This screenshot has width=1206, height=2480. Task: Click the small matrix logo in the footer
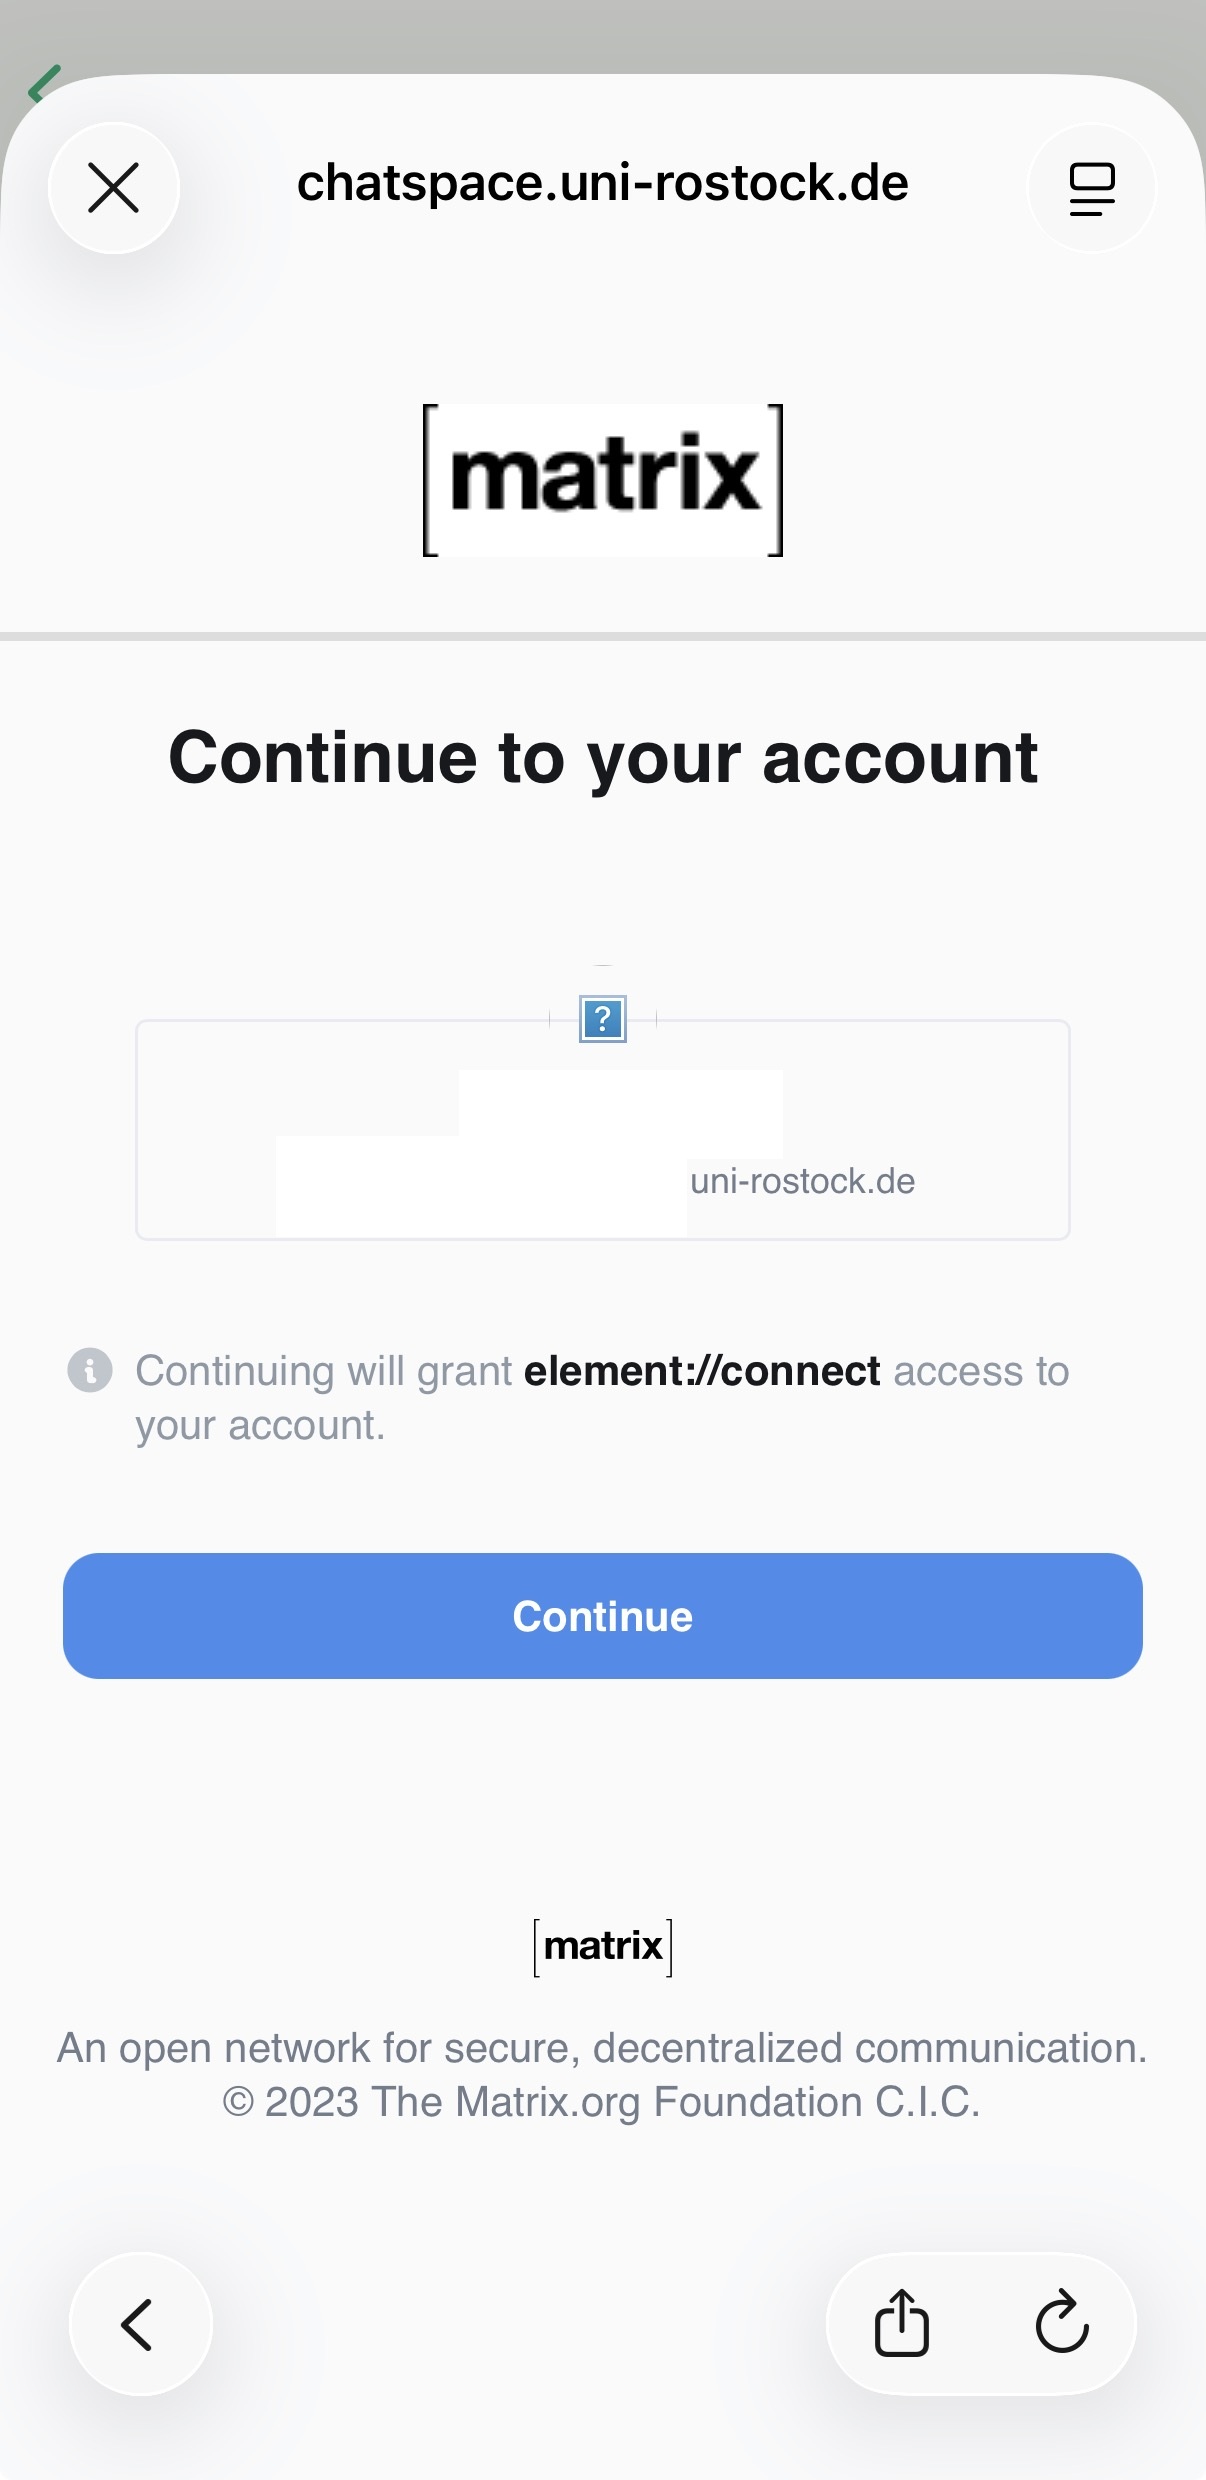pos(603,1947)
